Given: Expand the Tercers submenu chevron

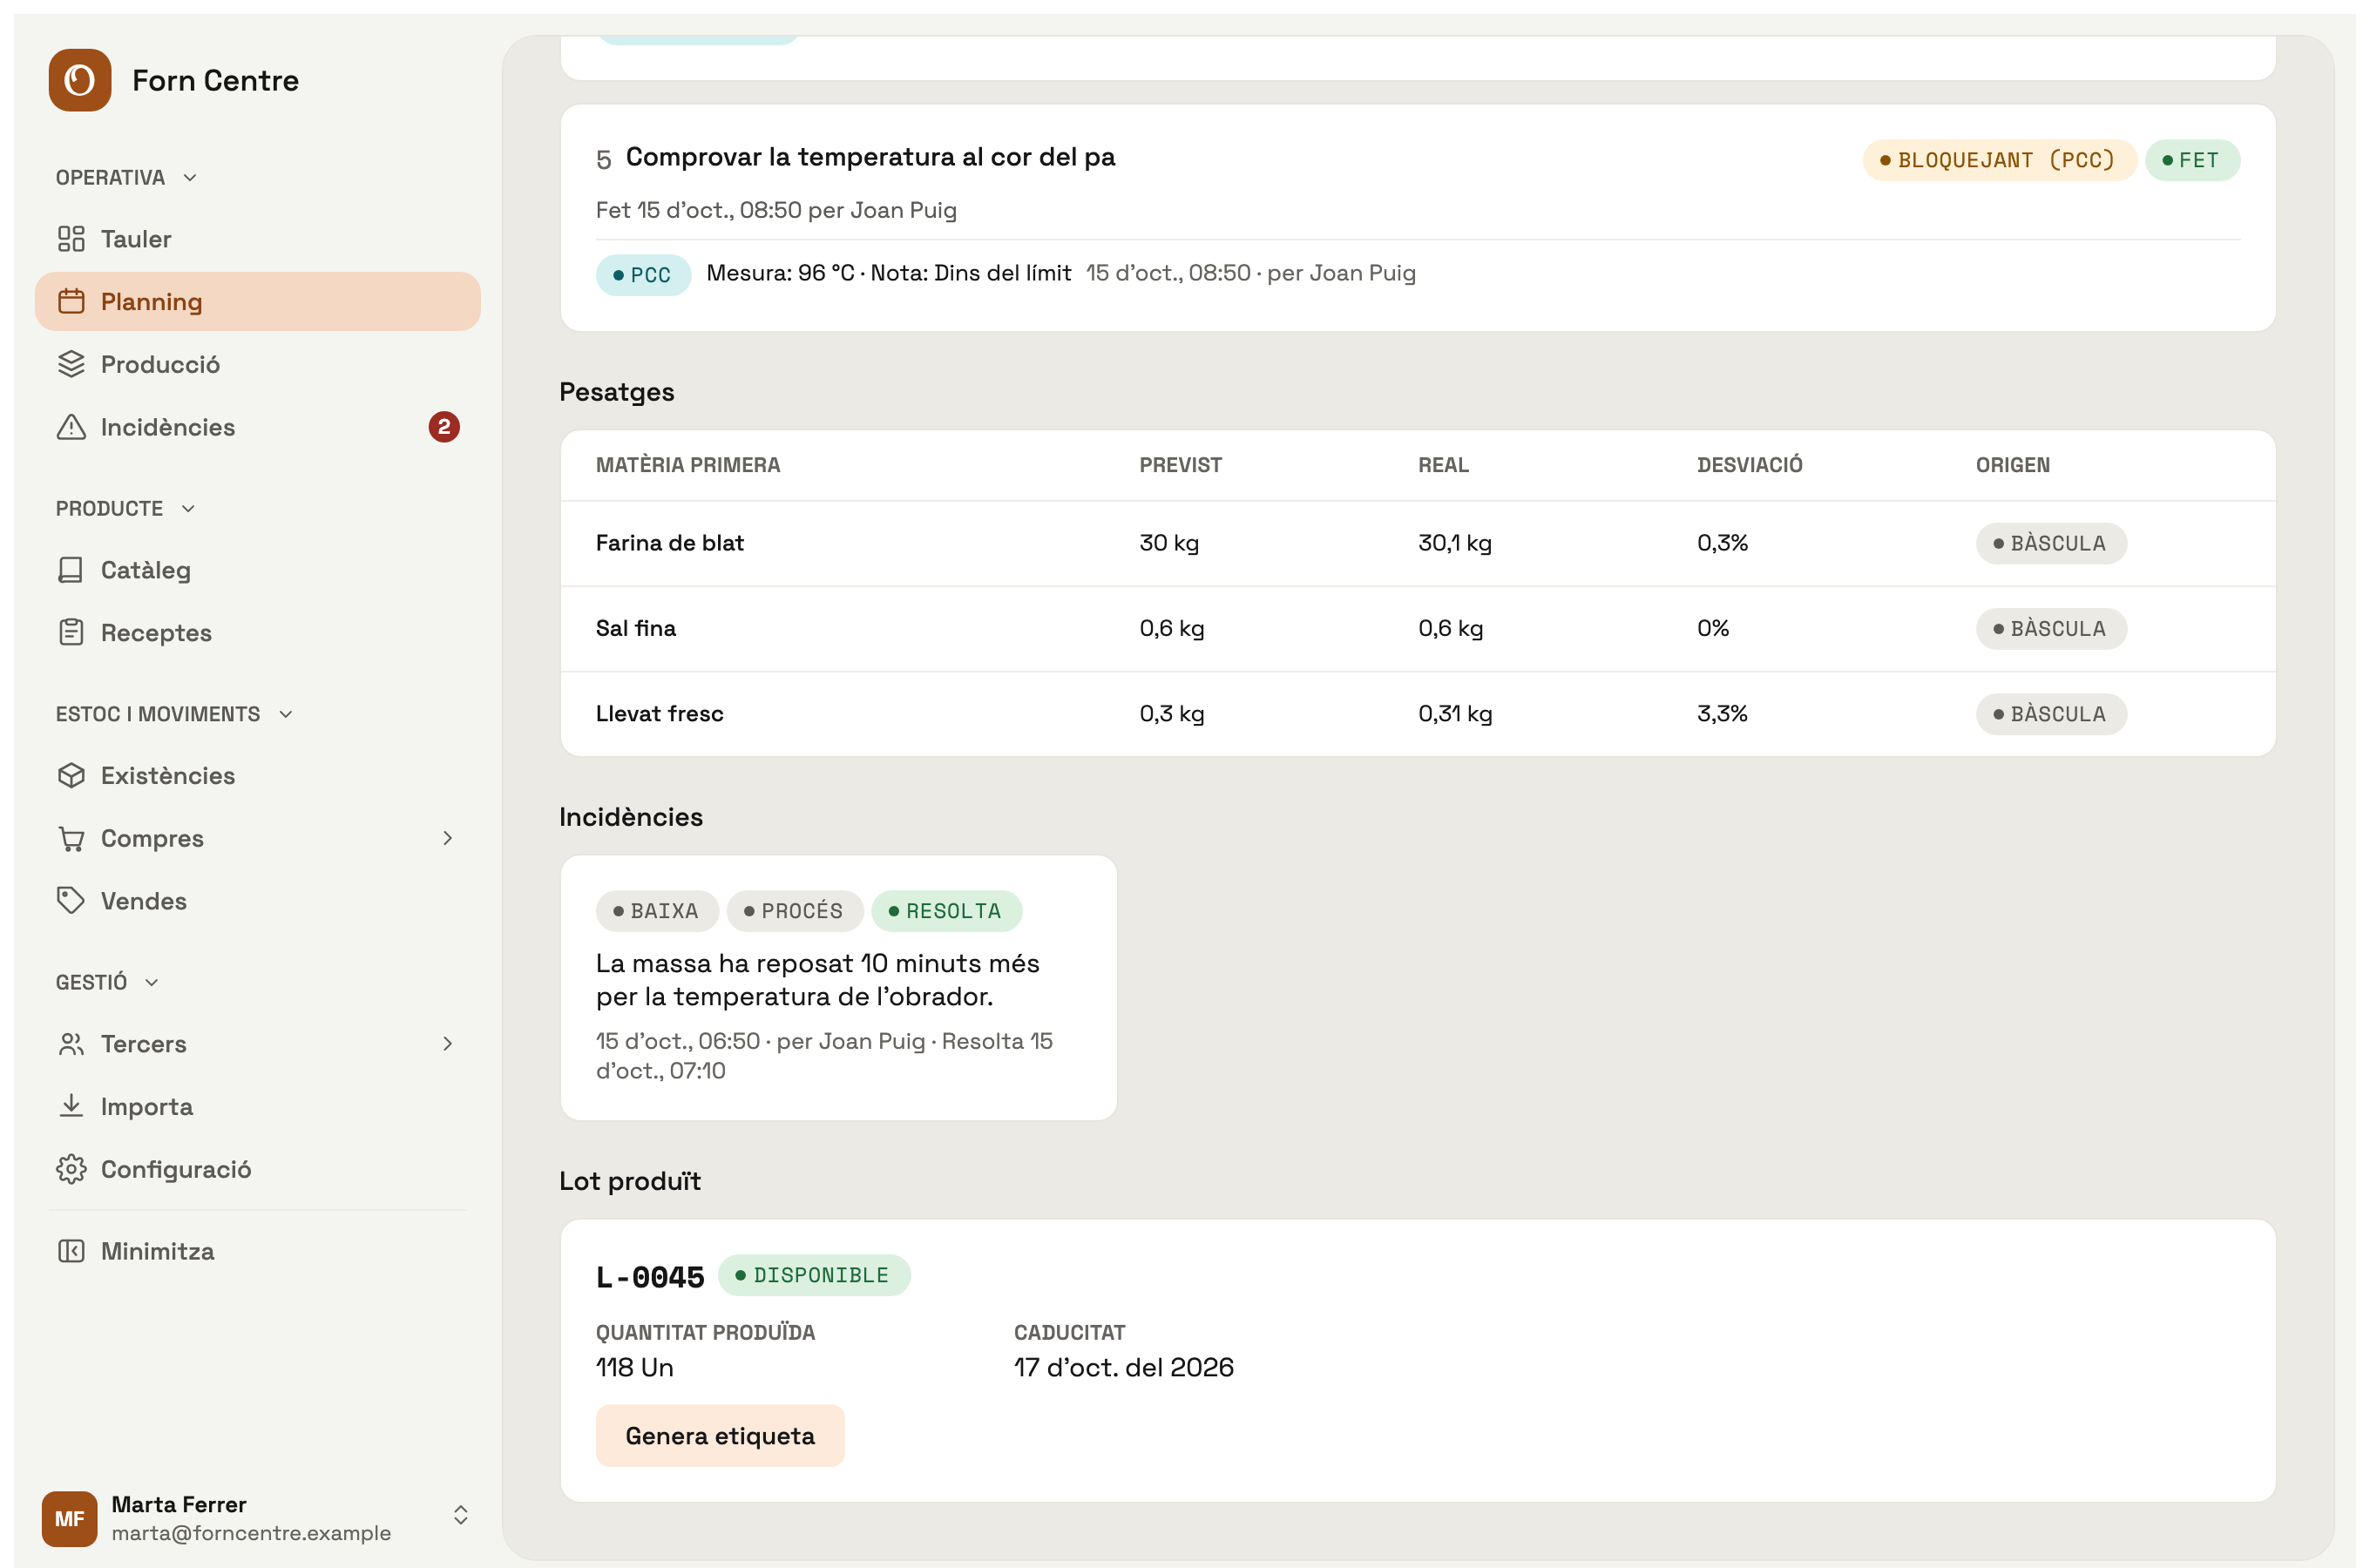Looking at the screenshot, I should click(447, 1044).
